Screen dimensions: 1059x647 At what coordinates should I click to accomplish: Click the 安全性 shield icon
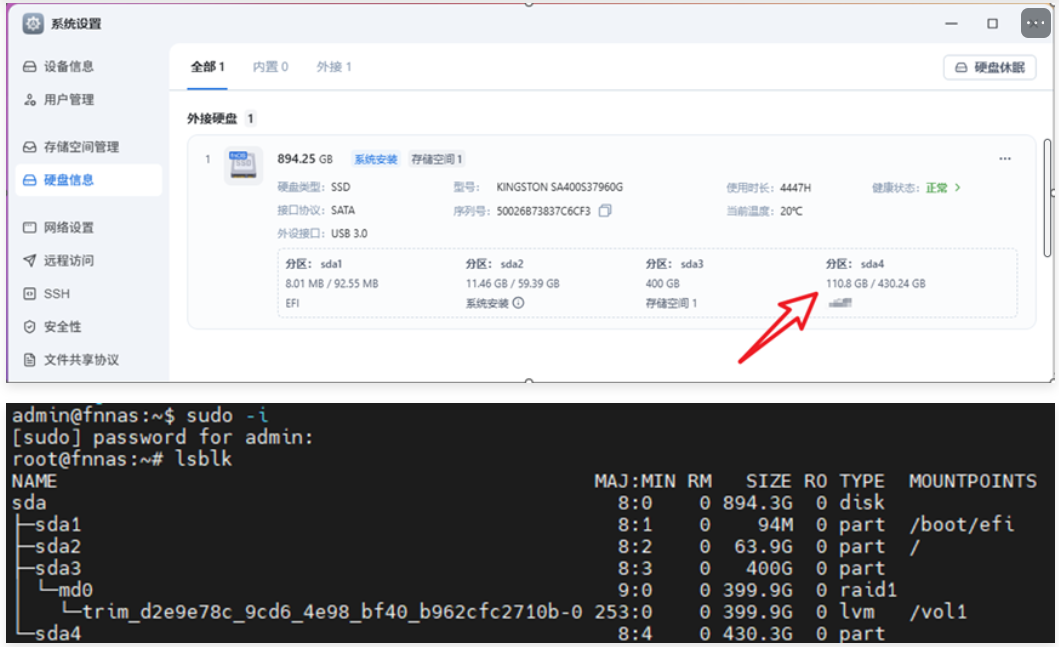pos(30,327)
